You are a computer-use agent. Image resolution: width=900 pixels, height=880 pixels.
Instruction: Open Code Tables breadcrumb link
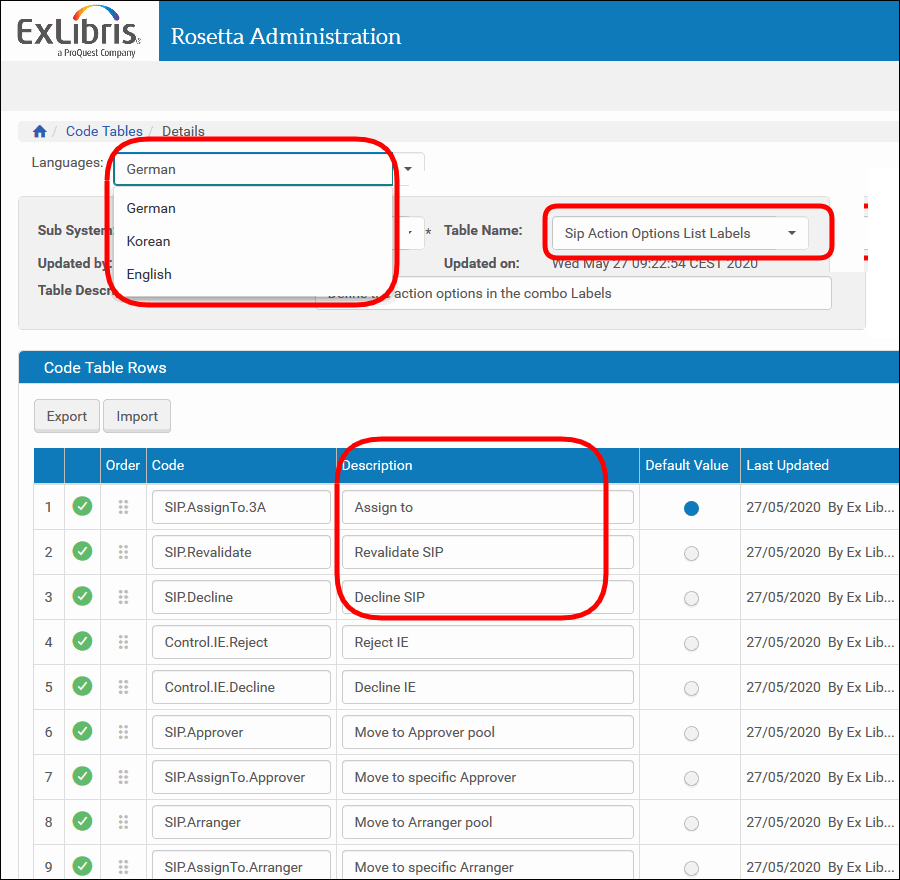click(x=104, y=131)
